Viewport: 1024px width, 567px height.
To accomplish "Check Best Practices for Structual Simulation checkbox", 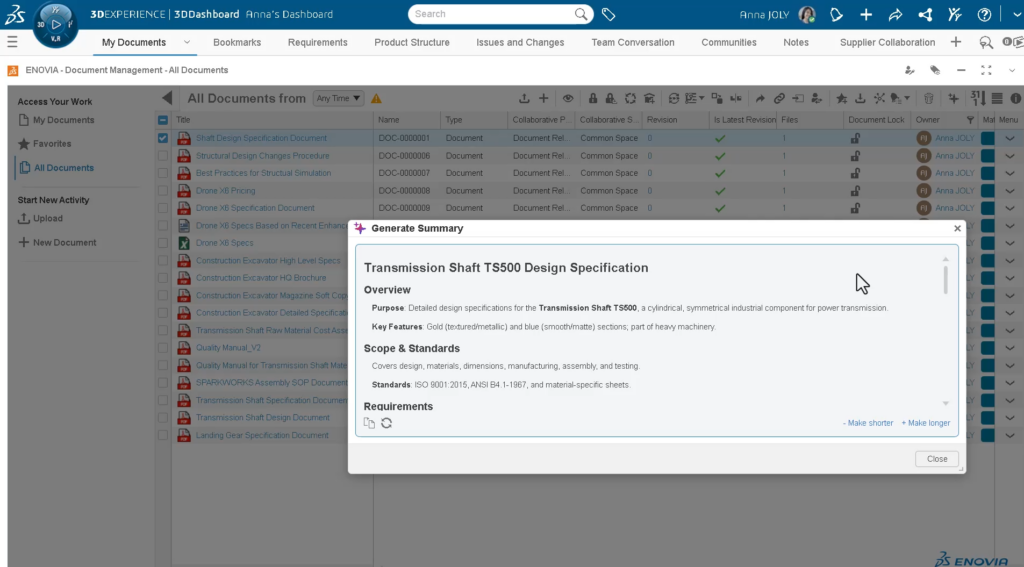I will pyautogui.click(x=163, y=173).
